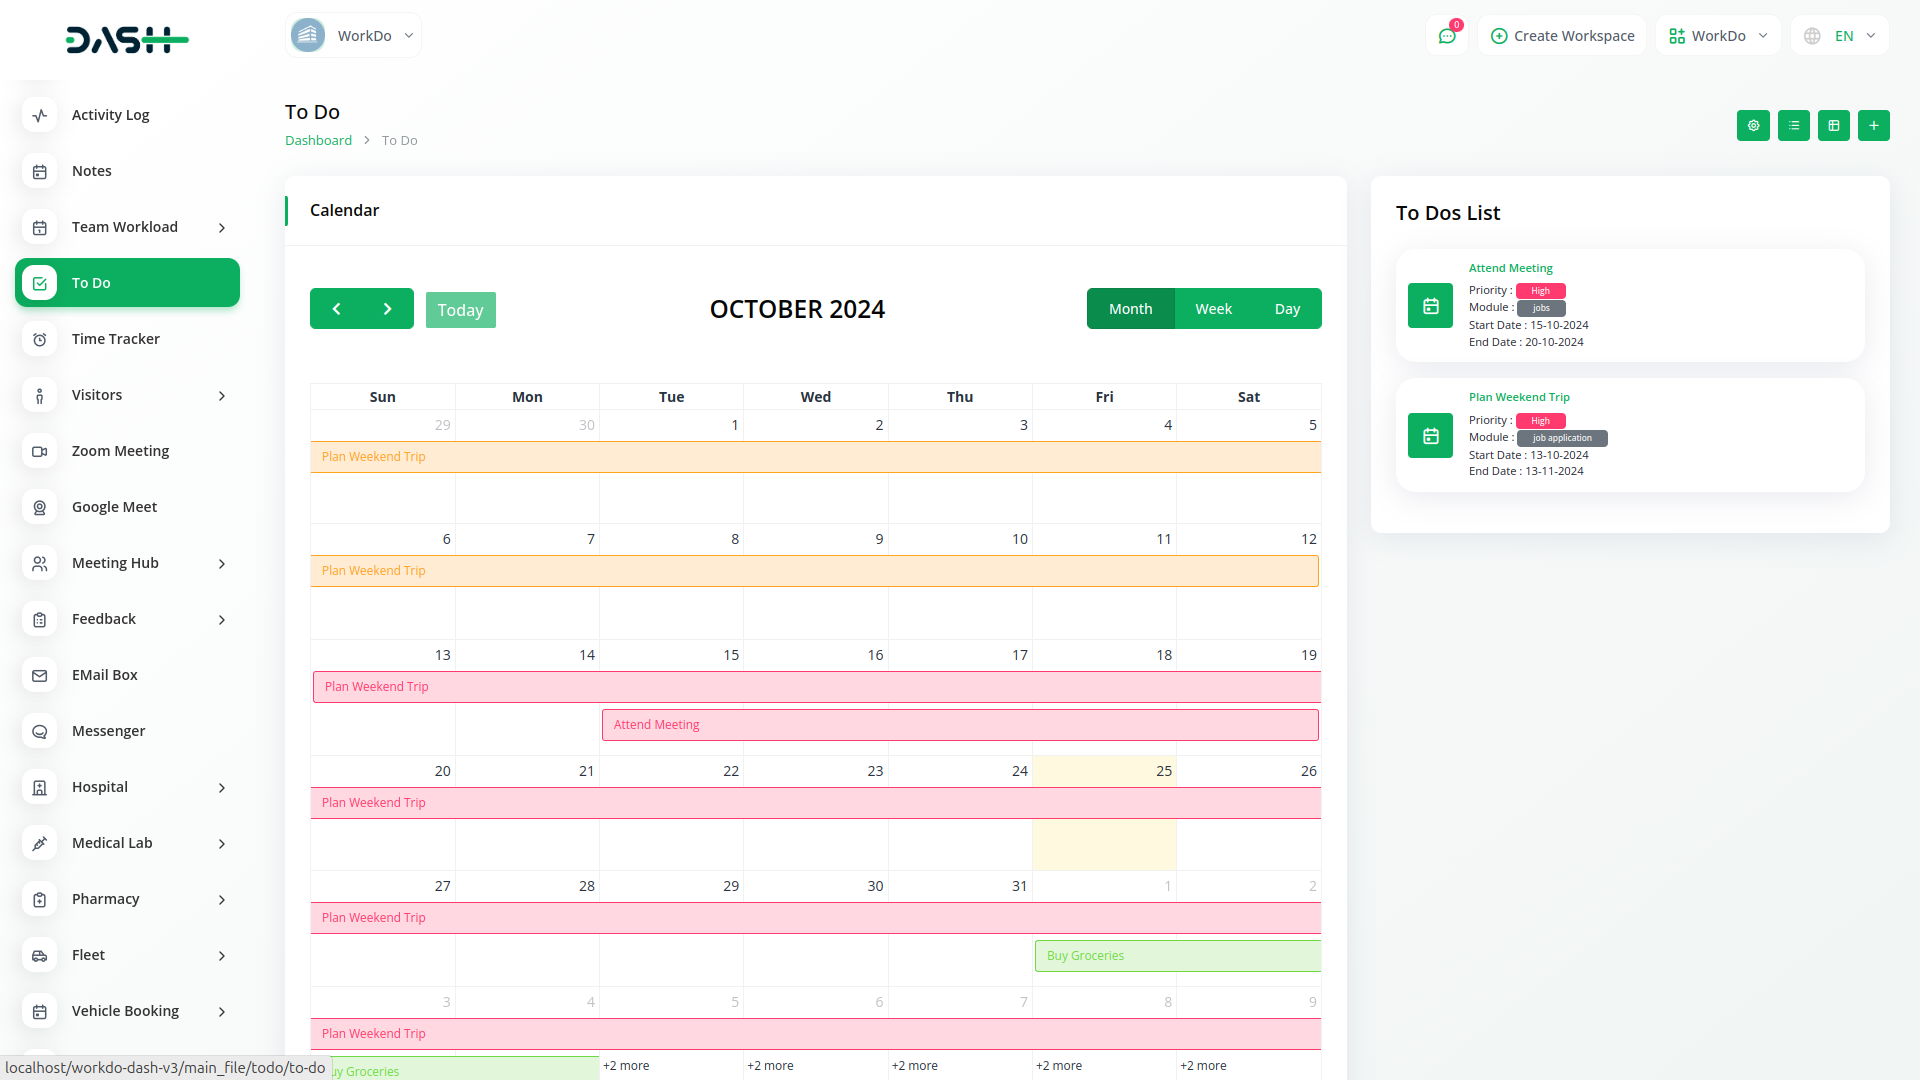
Task: Switch calendar to Week view
Action: point(1213,309)
